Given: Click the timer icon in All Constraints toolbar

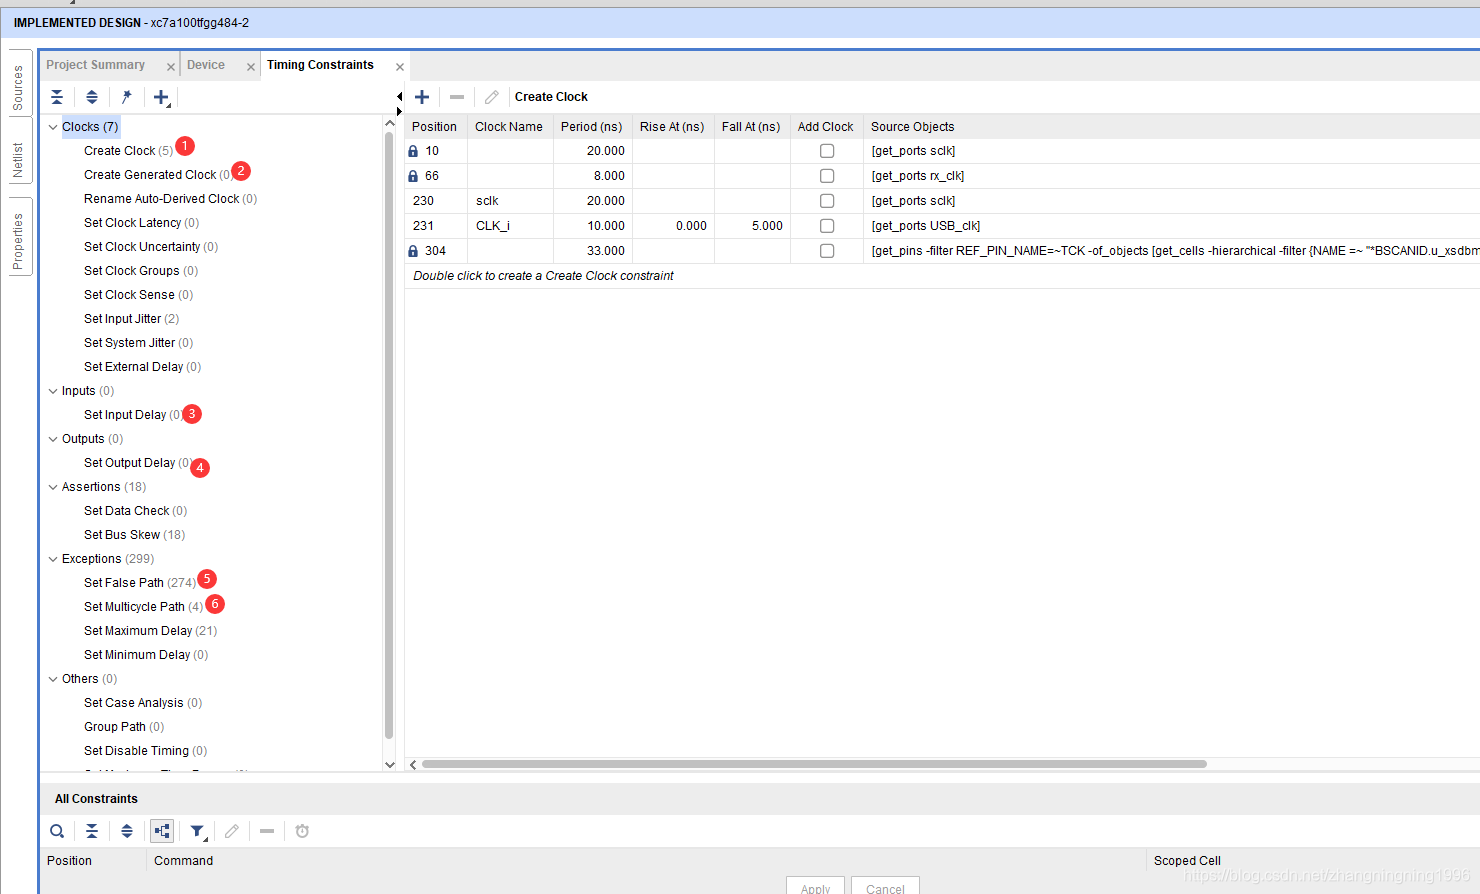Looking at the screenshot, I should (x=302, y=831).
